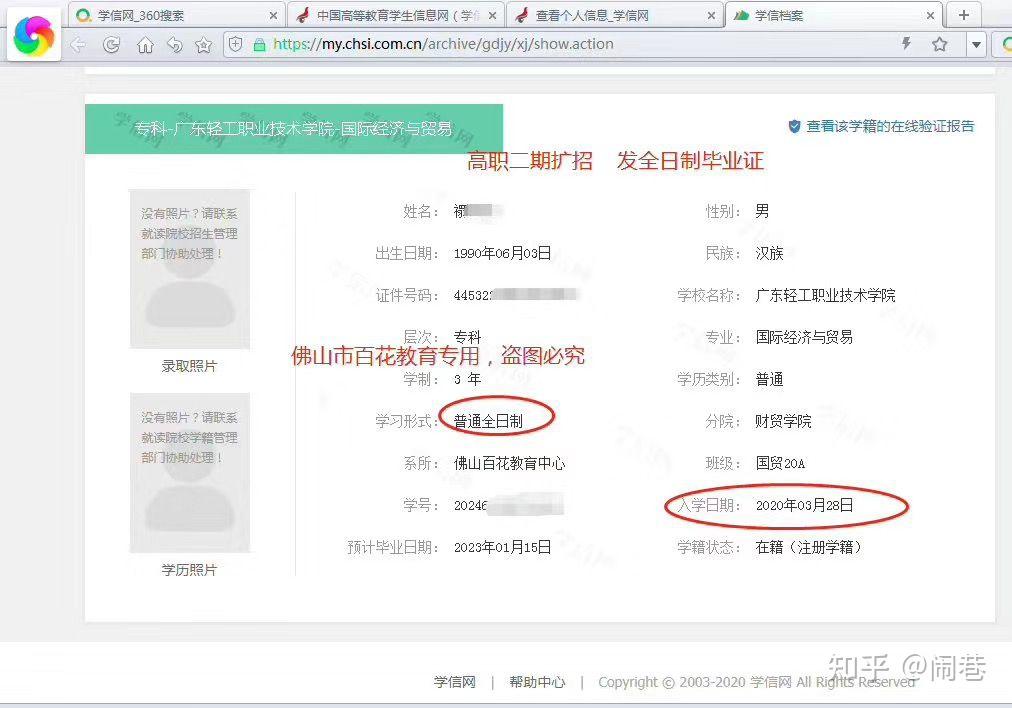Viewport: 1012px width, 708px height.
Task: Refresh the current page
Action: point(112,45)
